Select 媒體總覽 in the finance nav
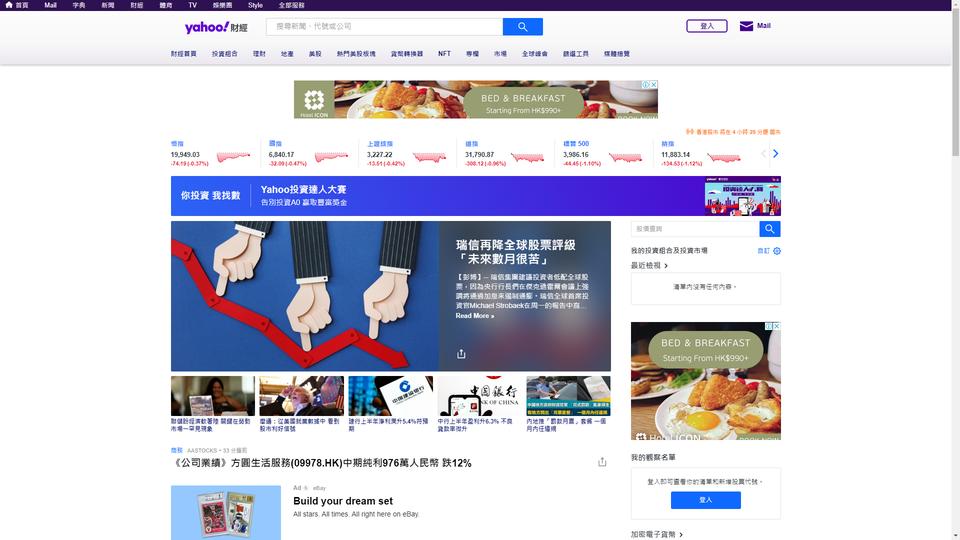The width and height of the screenshot is (960, 540). tap(617, 54)
